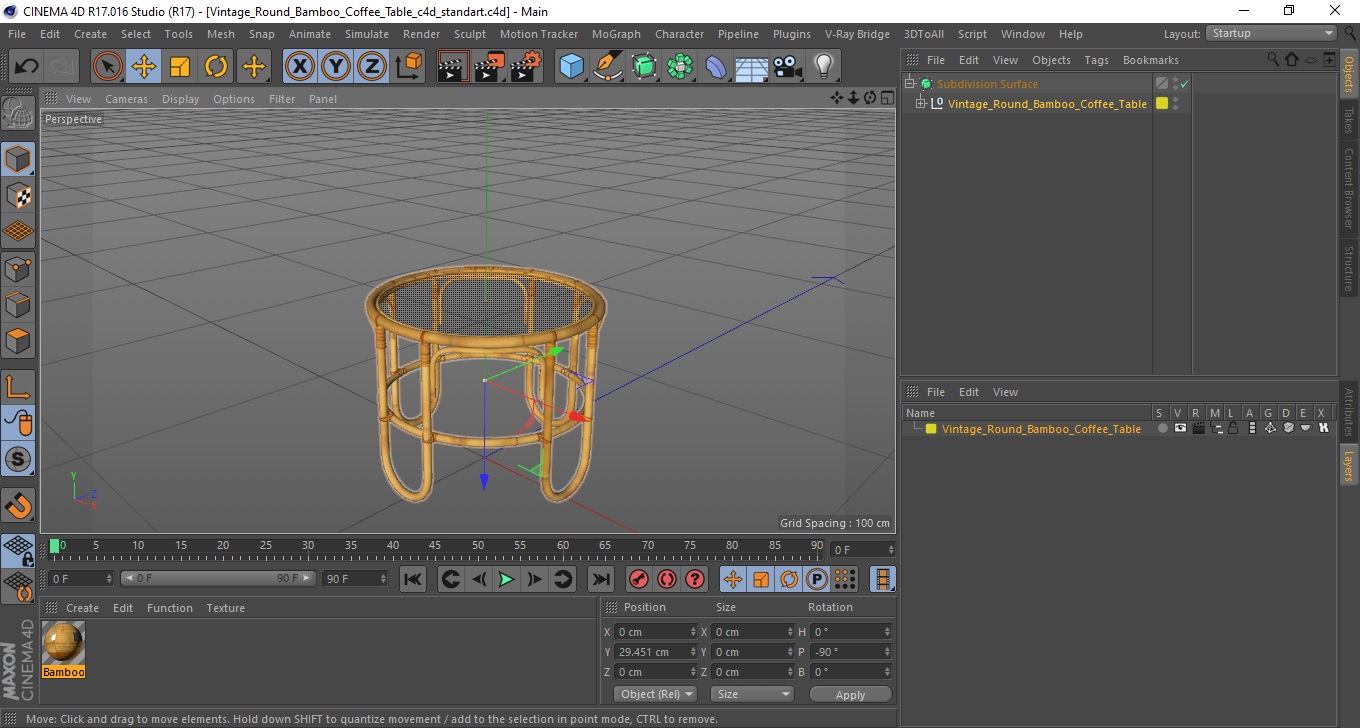Add a Light object
This screenshot has width=1360, height=728.
coord(823,67)
